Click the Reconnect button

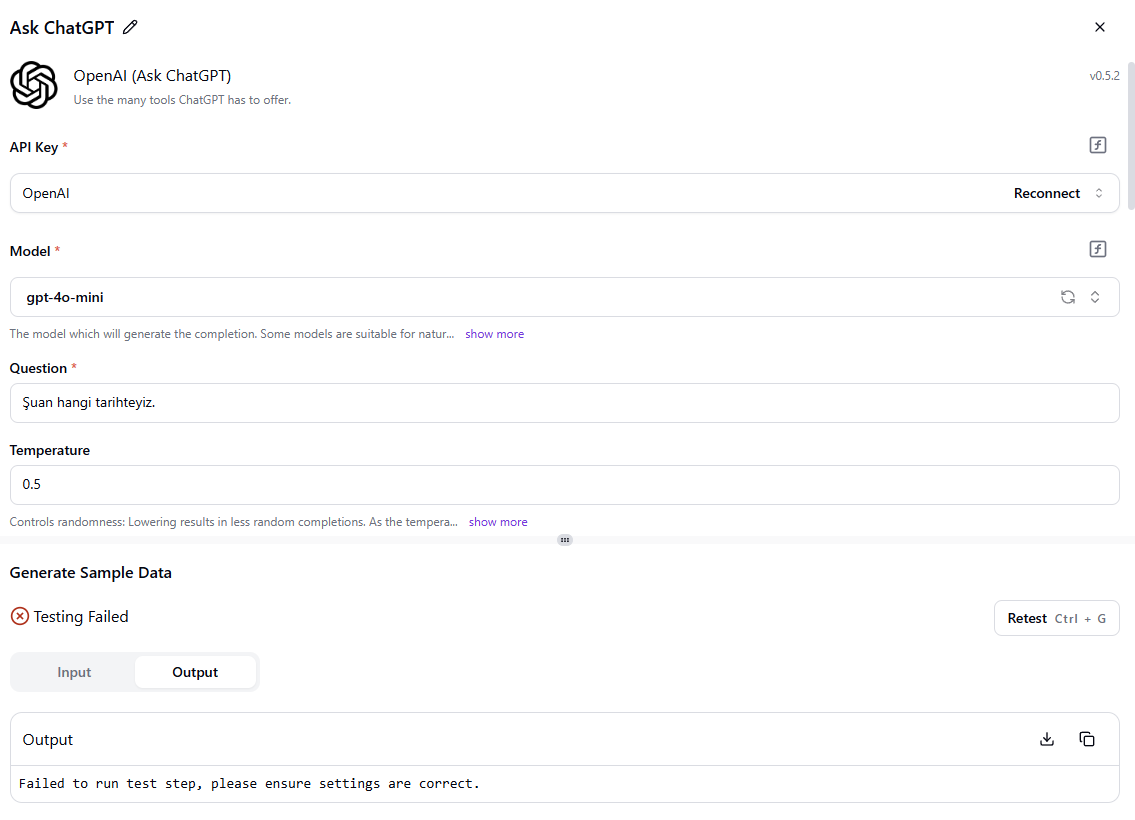coord(1047,193)
